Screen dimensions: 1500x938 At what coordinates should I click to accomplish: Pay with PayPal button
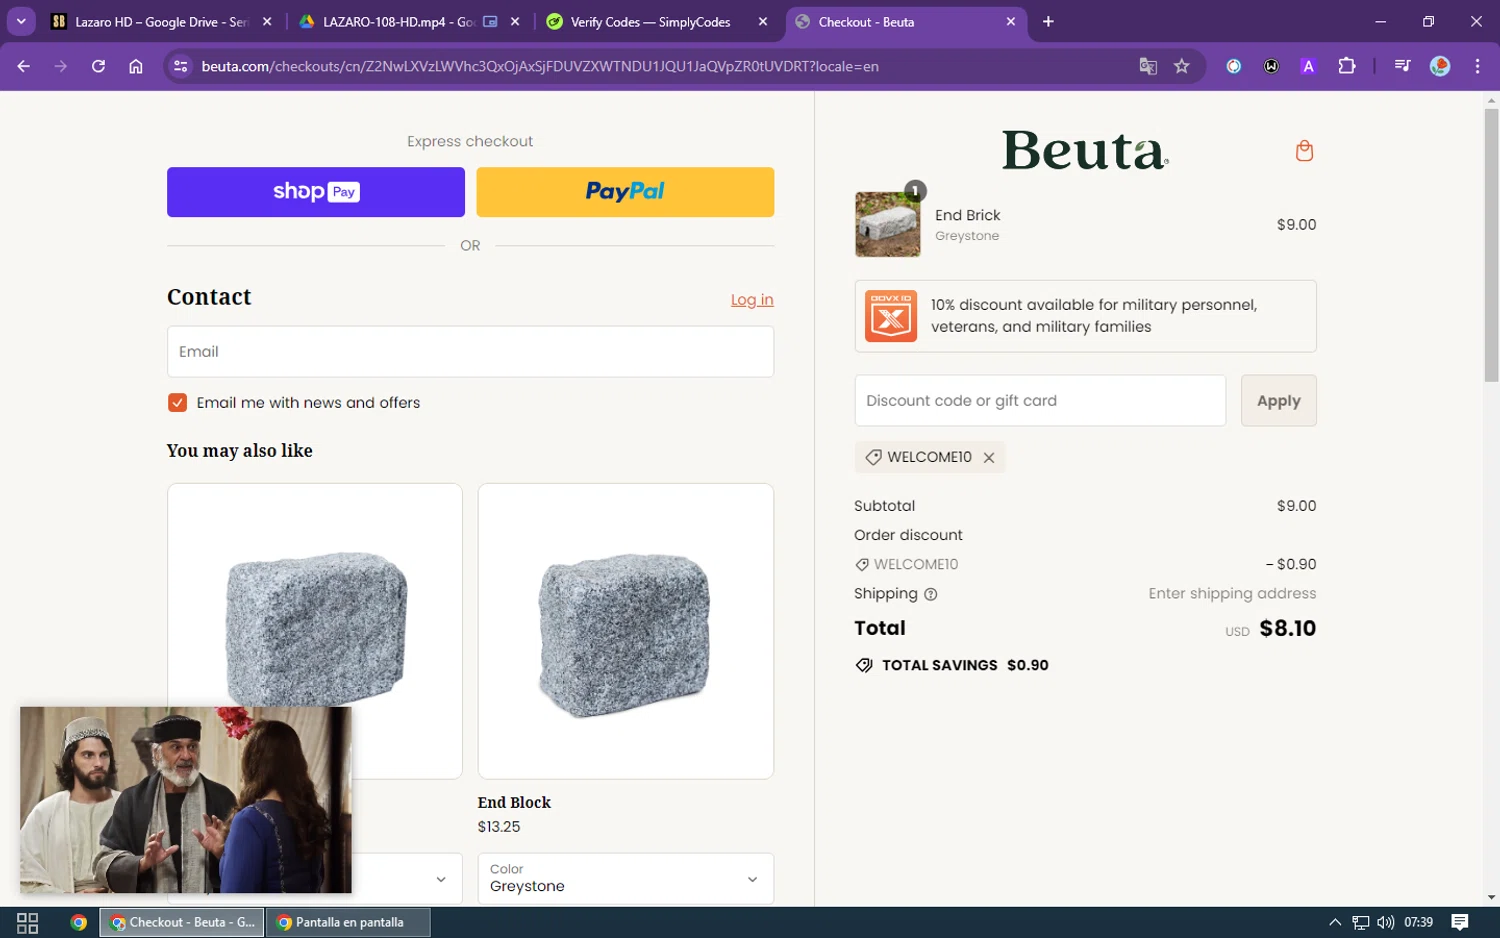(625, 192)
